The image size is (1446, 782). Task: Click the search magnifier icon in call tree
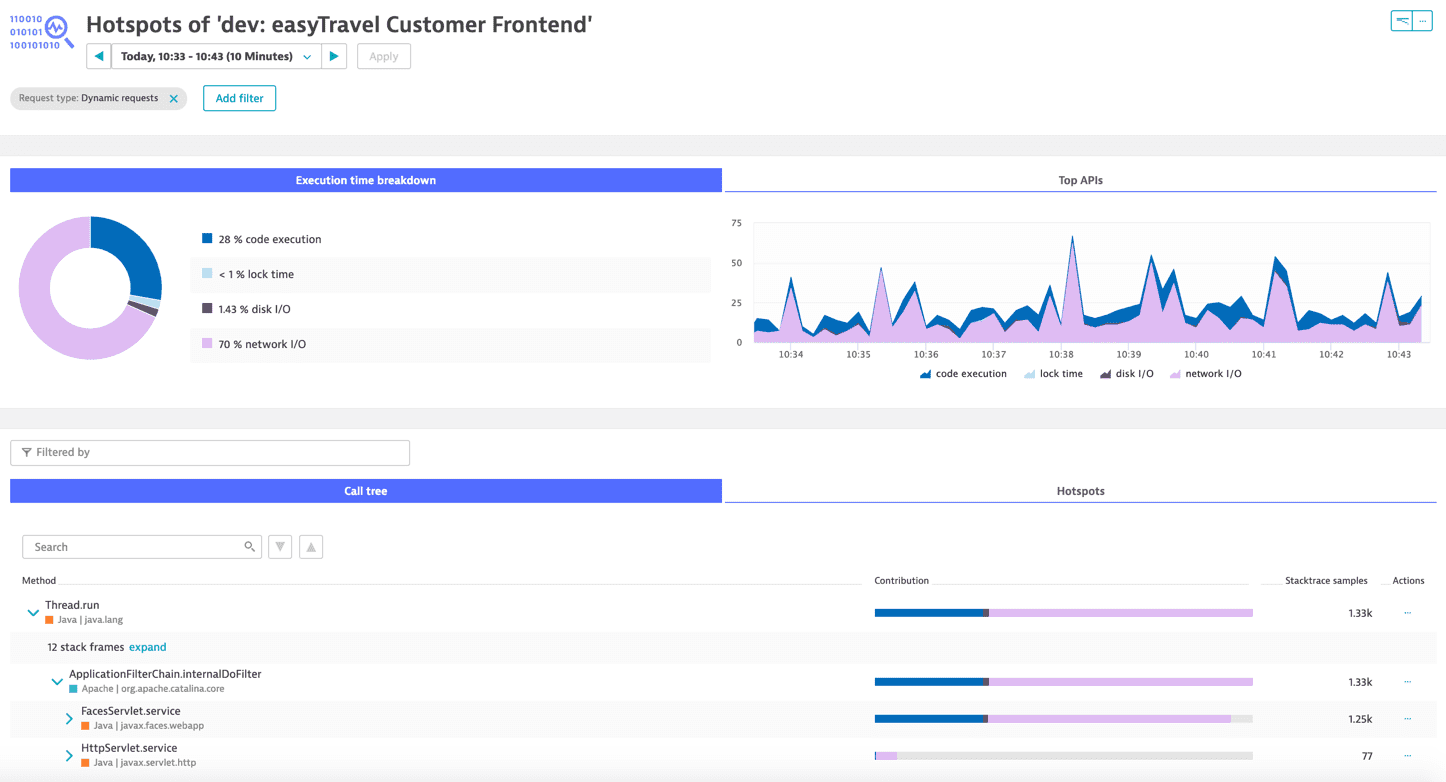pos(249,547)
